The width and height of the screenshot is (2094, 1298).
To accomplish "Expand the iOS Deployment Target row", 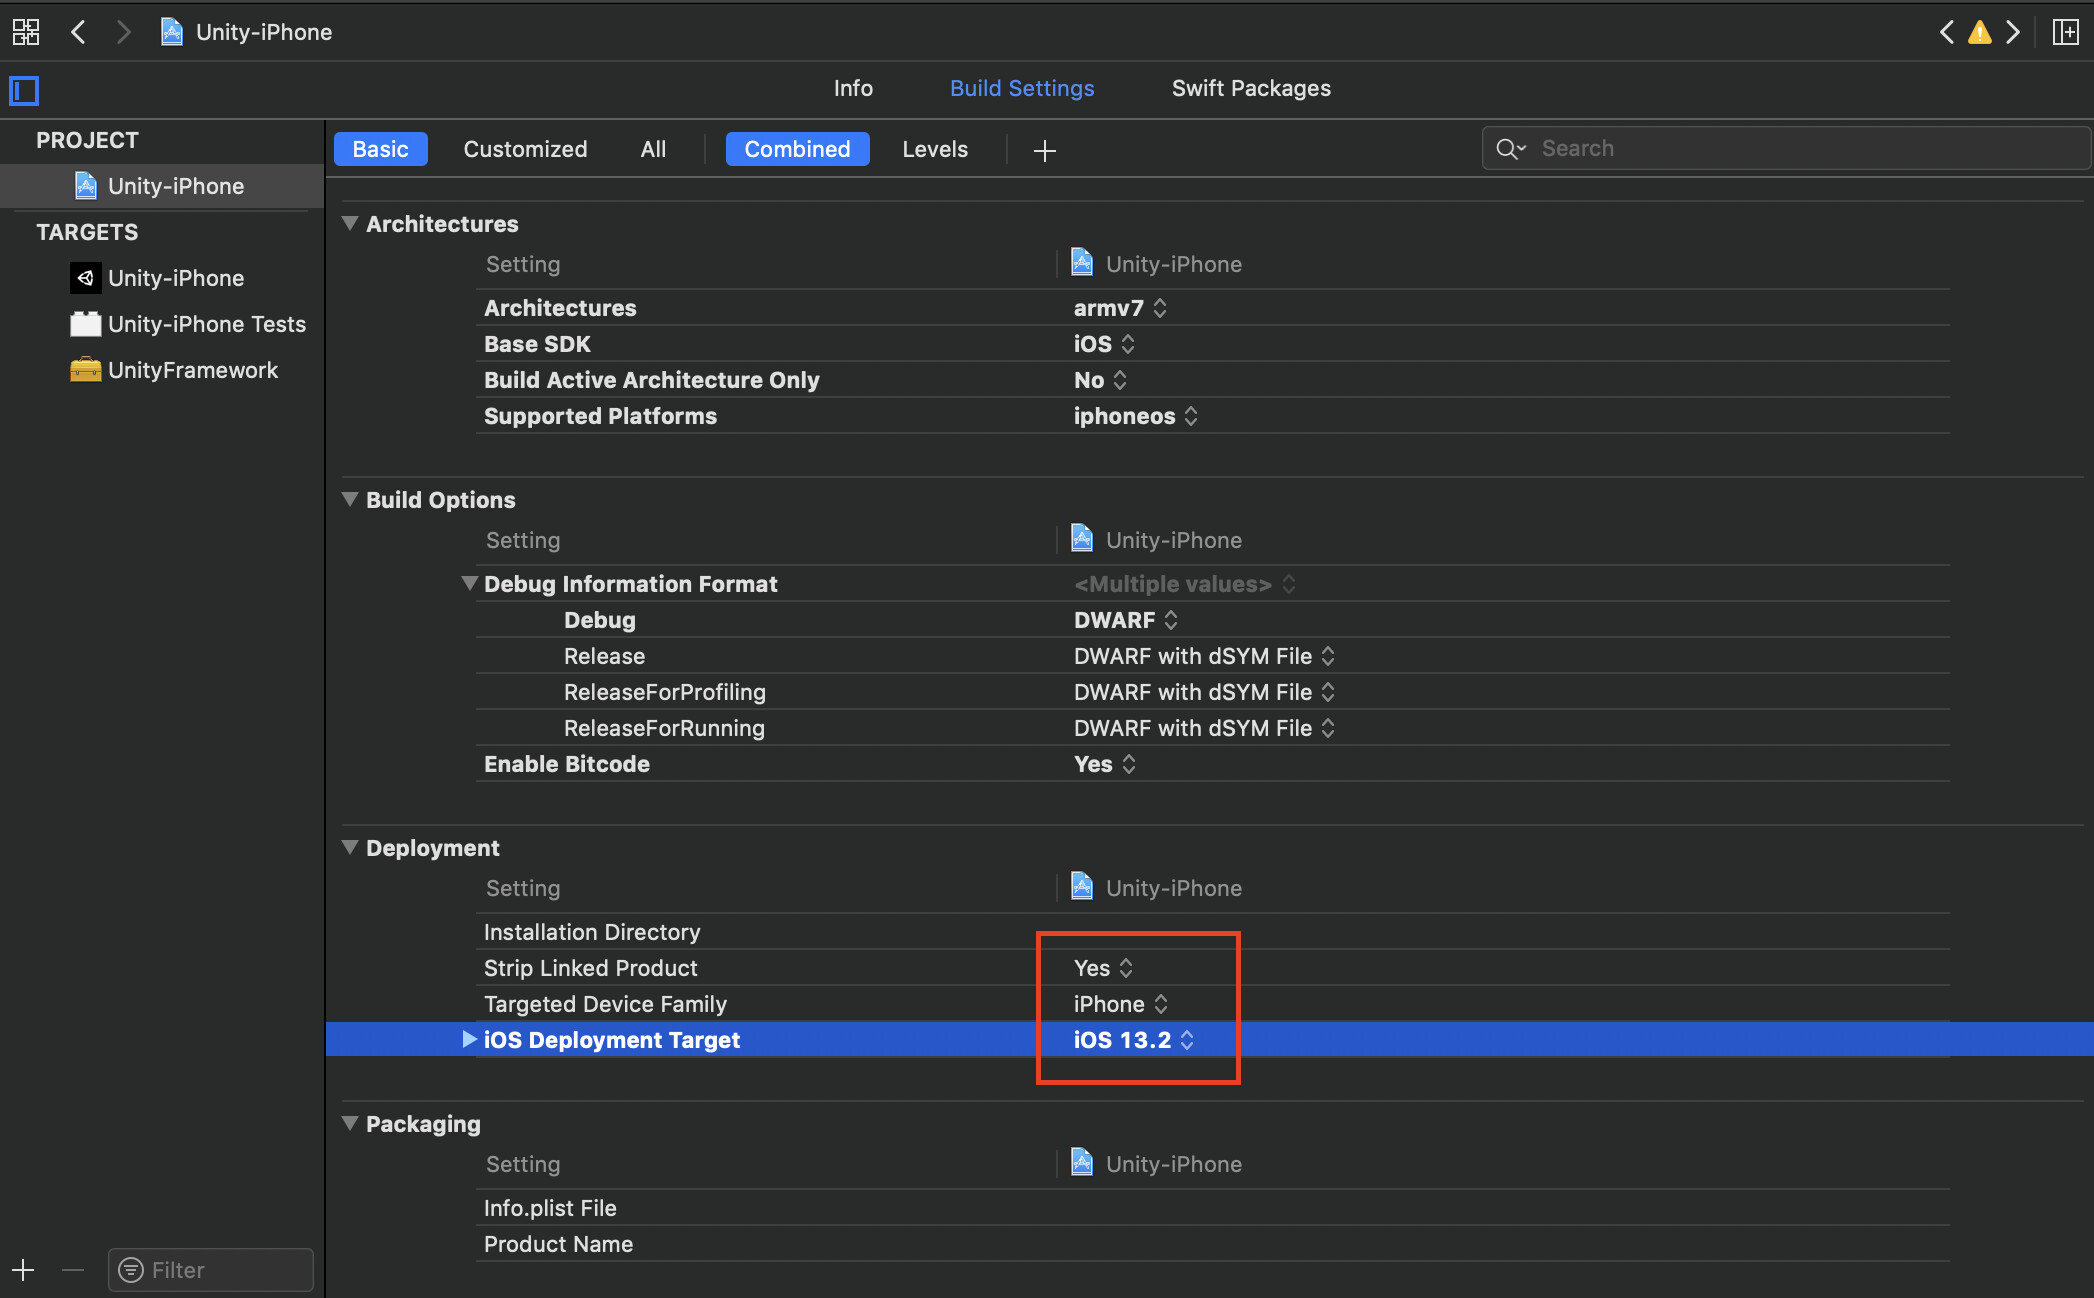I will click(468, 1039).
